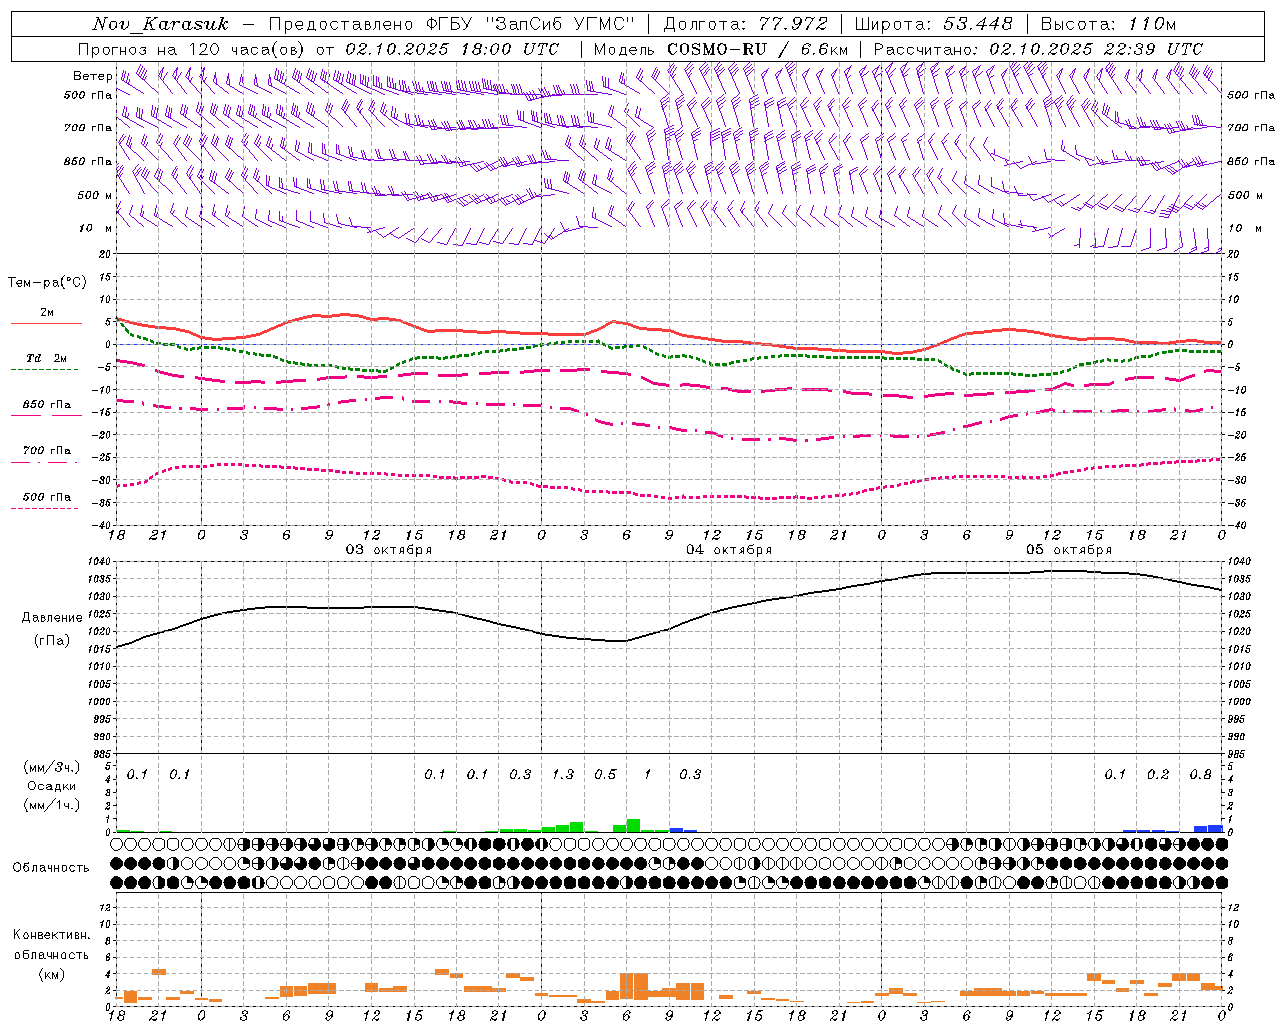Screen dimensions: 1280x1024
Task: Select the 'Долгота: 77.972' header text
Action: (x=746, y=24)
